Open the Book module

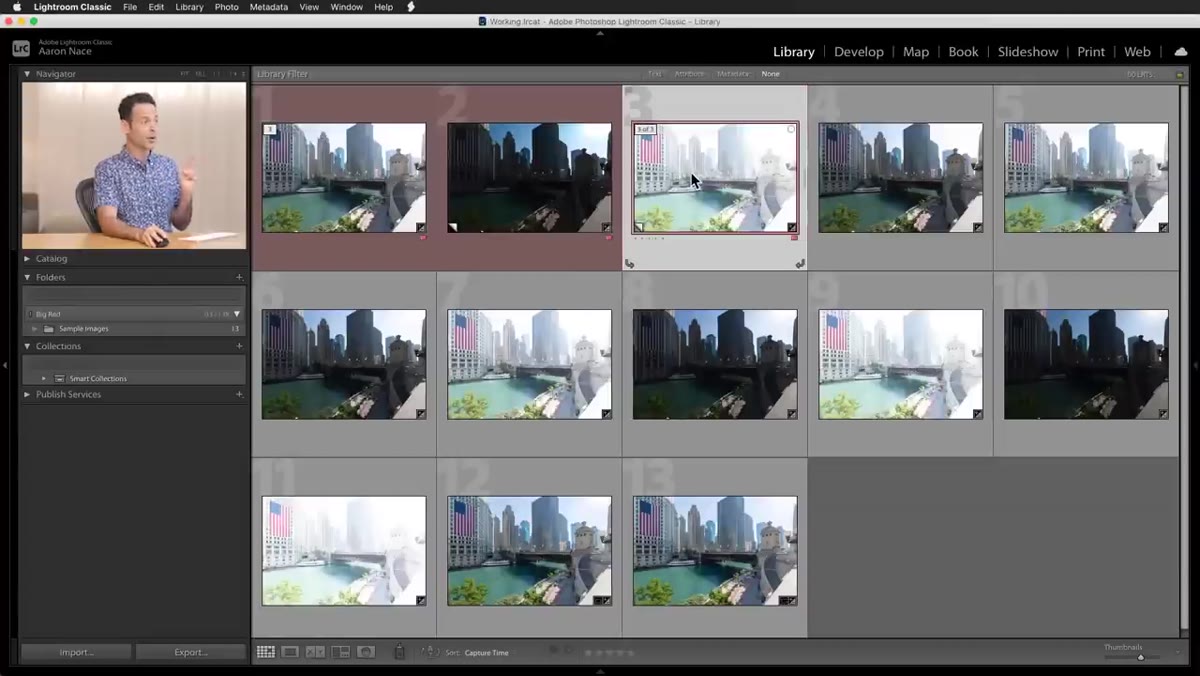click(963, 52)
